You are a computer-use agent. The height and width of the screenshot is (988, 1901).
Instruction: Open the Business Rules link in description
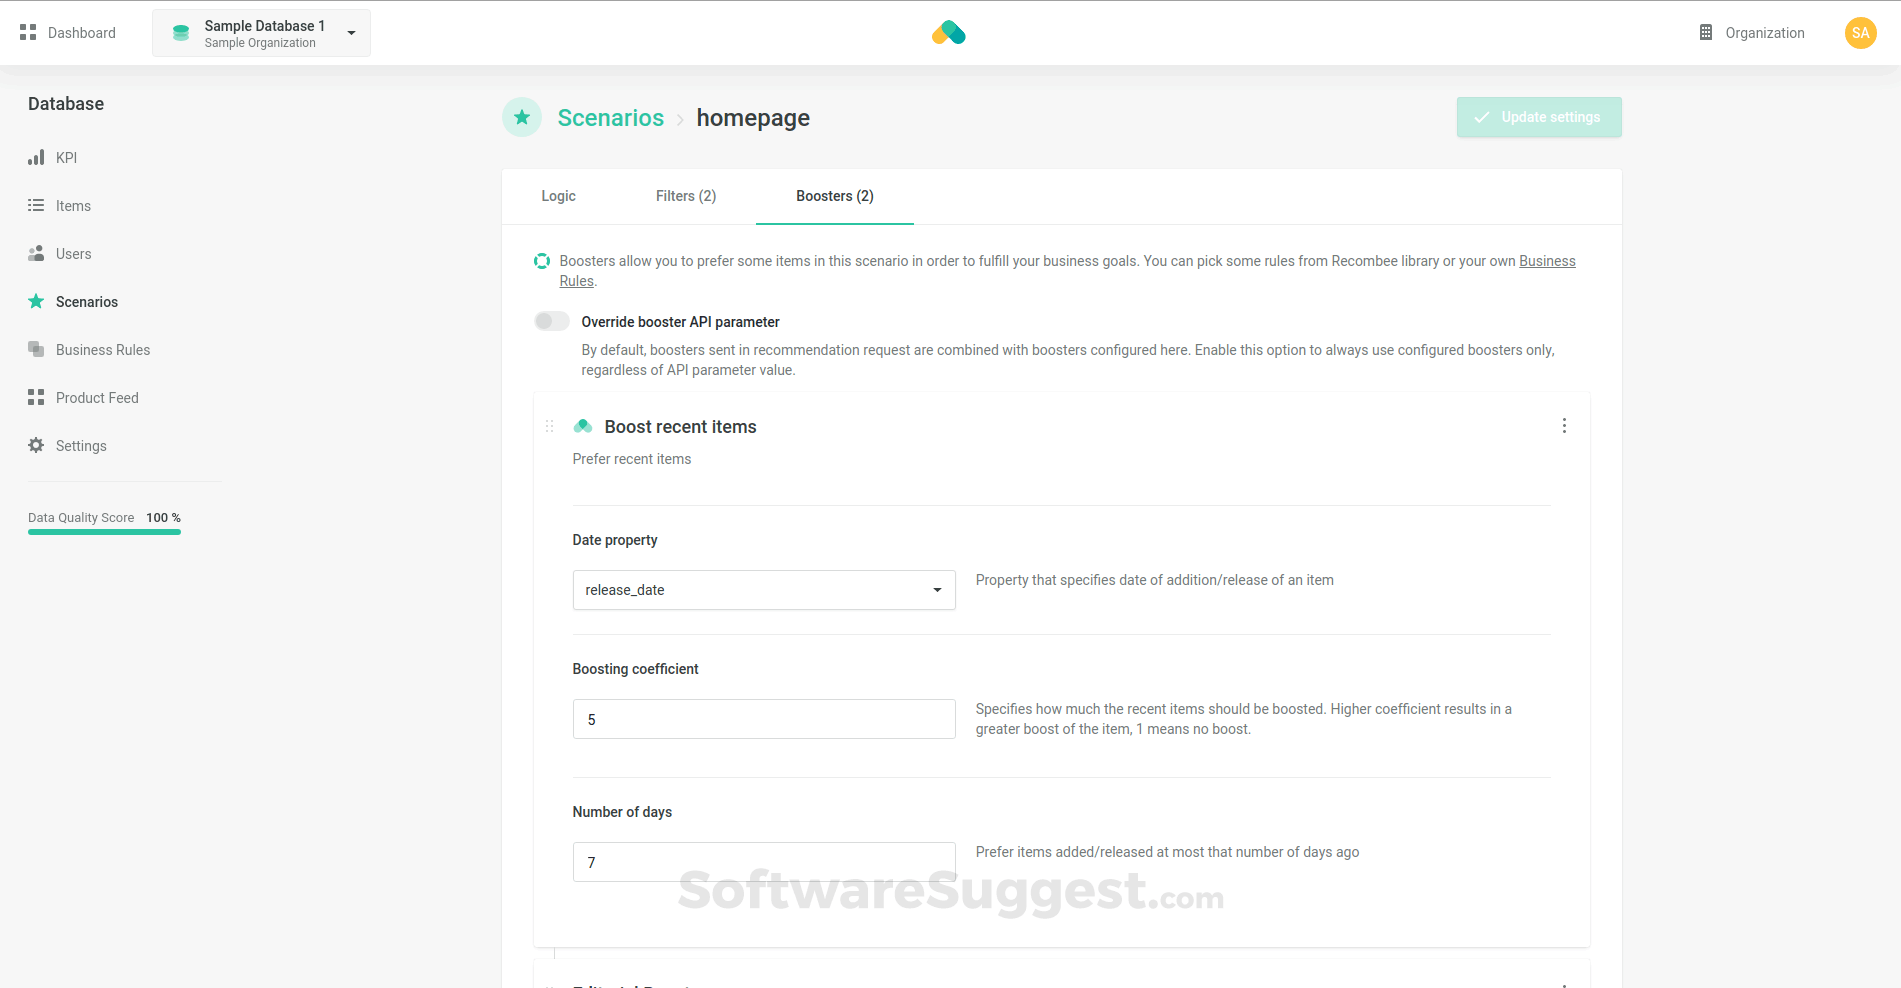pos(1546,261)
